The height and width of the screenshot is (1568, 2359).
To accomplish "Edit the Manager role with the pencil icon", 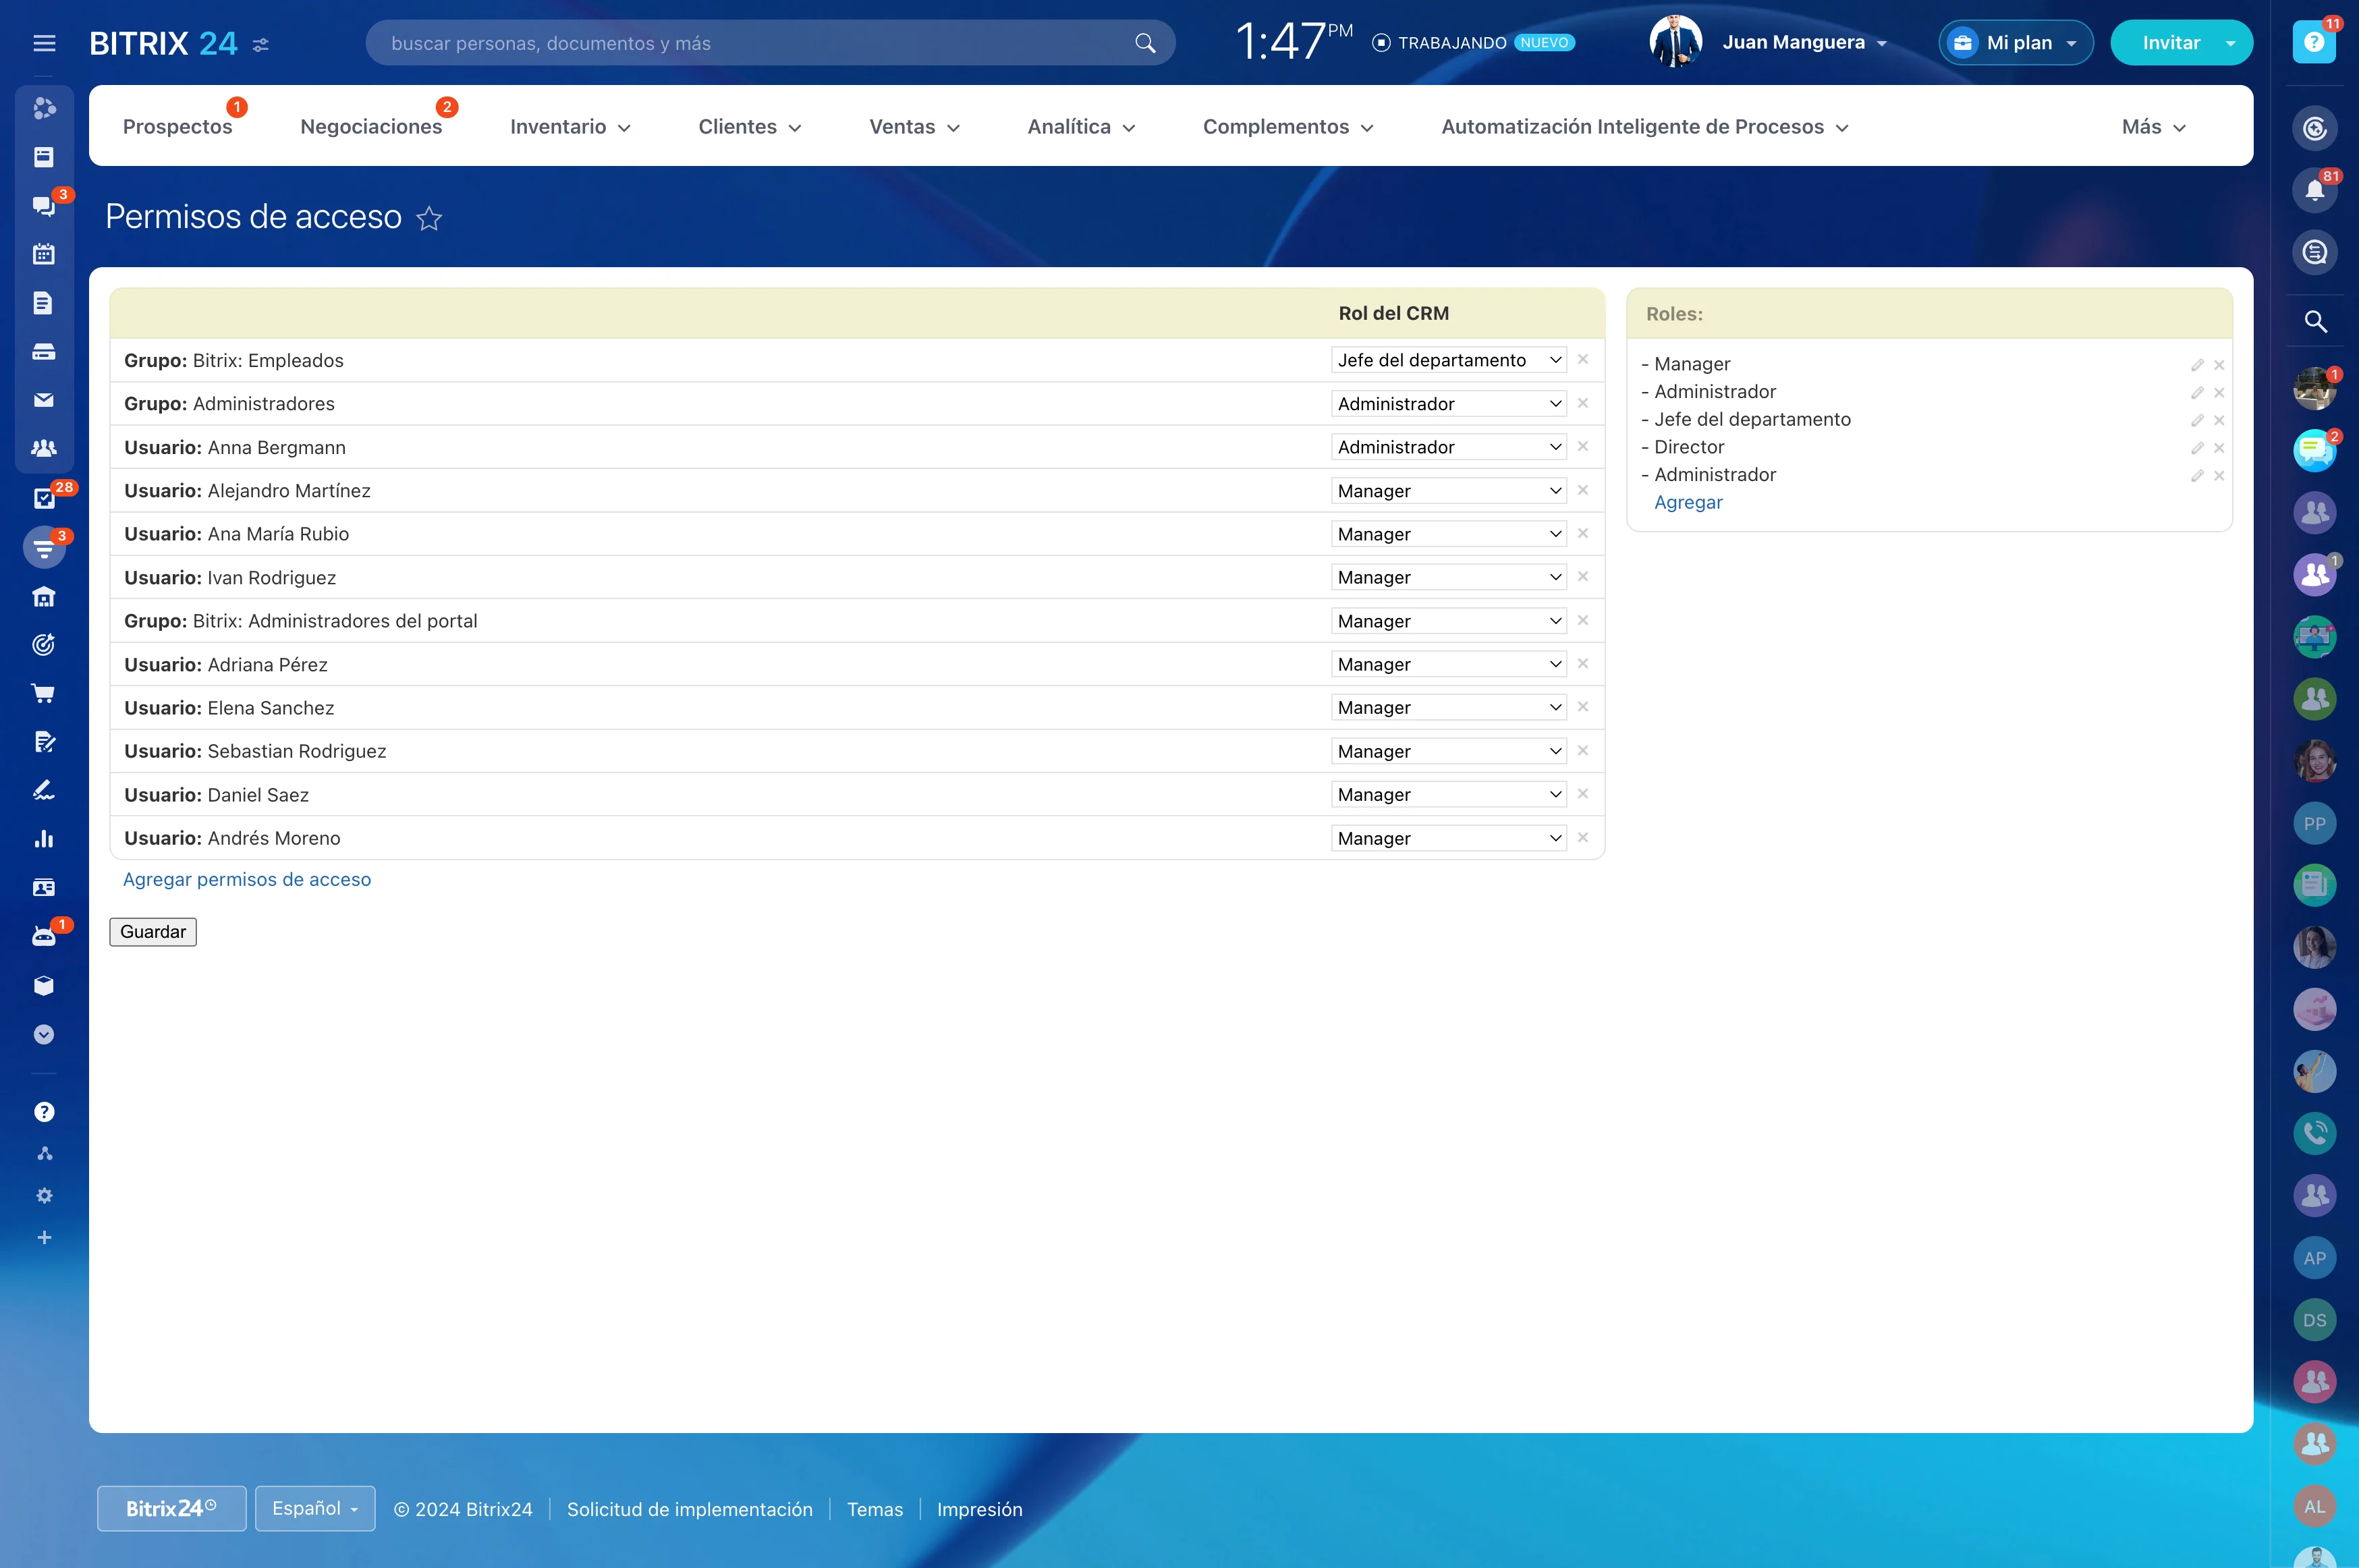I will (x=2197, y=365).
